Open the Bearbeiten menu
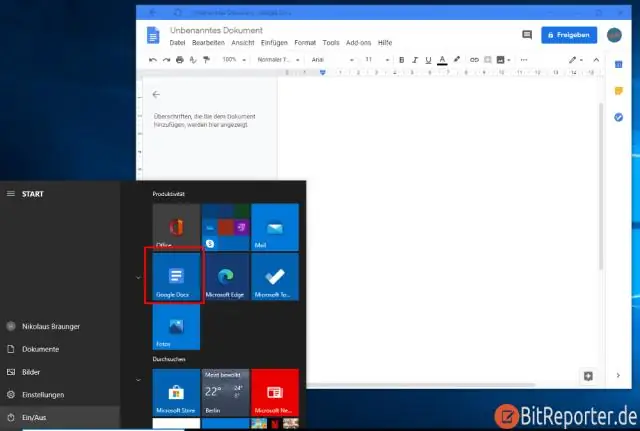 [x=208, y=43]
